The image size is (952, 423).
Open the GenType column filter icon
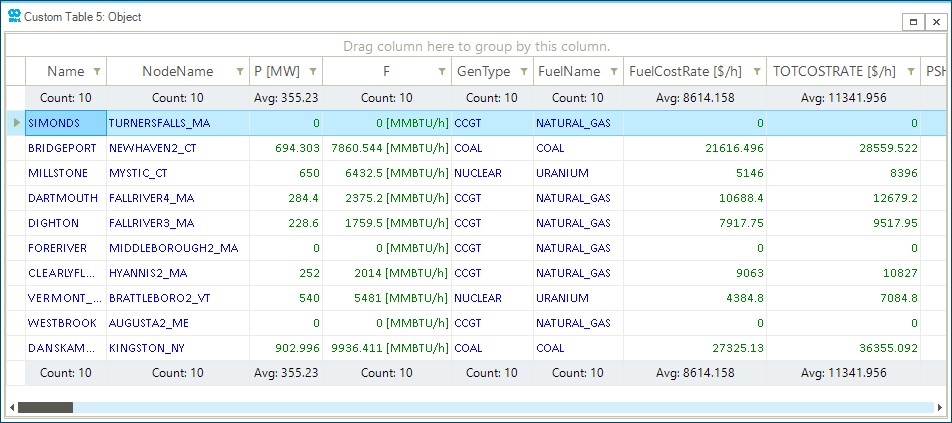coord(523,72)
